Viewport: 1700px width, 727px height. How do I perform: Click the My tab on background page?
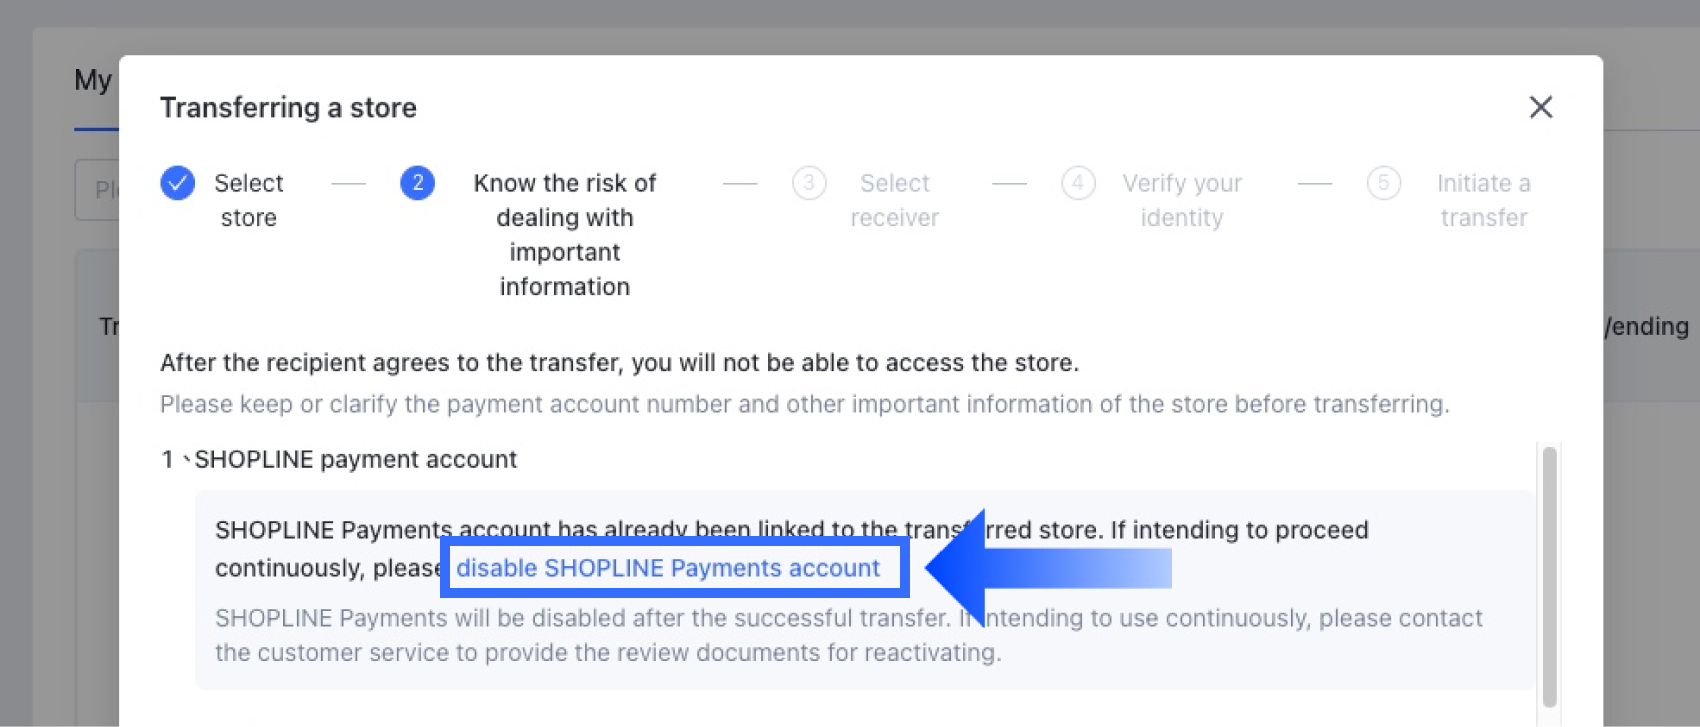click(x=93, y=80)
